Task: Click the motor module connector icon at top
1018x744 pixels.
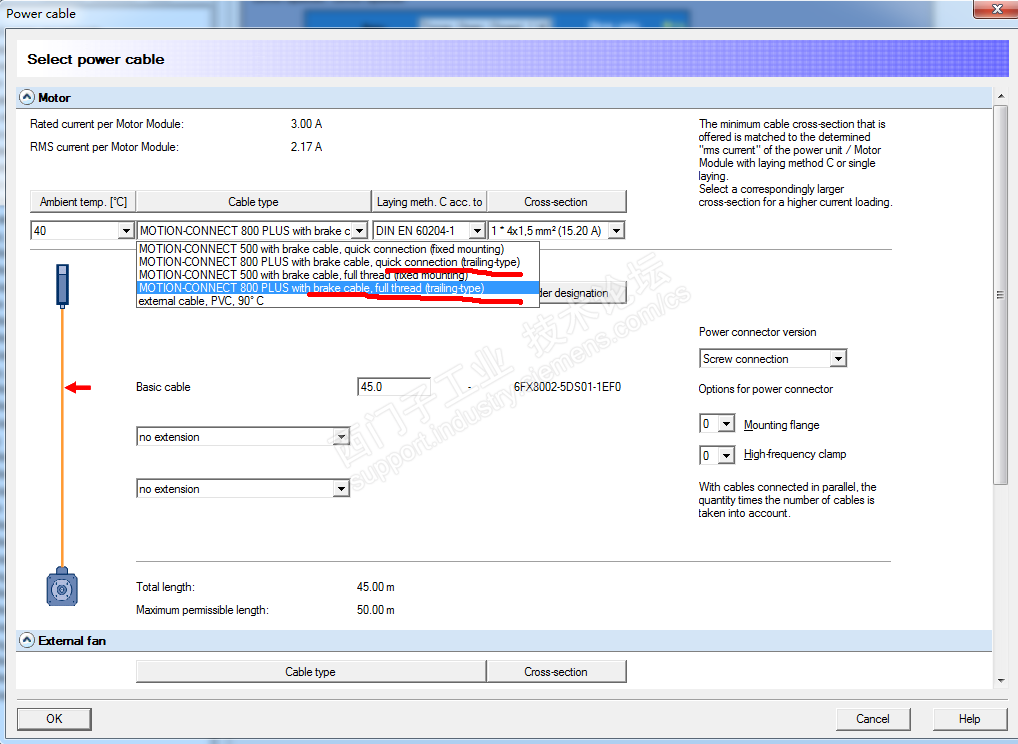Action: [62, 285]
